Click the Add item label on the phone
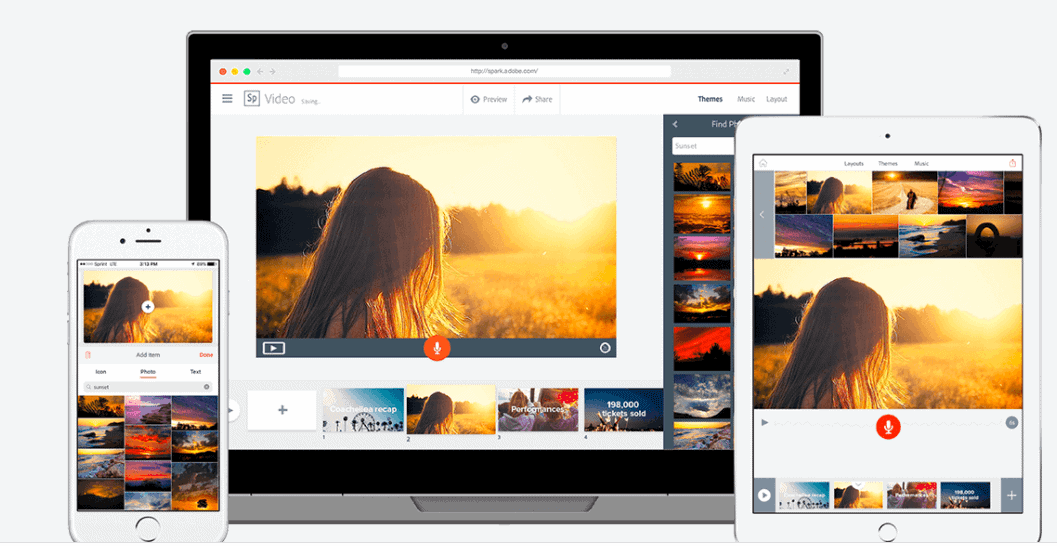 pos(148,355)
